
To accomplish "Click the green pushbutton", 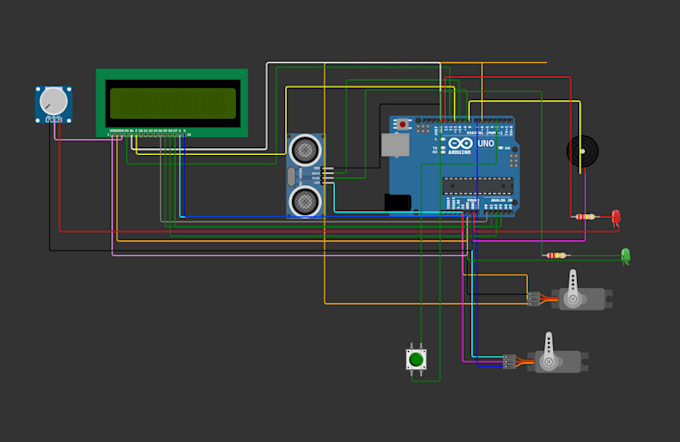I will [416, 359].
